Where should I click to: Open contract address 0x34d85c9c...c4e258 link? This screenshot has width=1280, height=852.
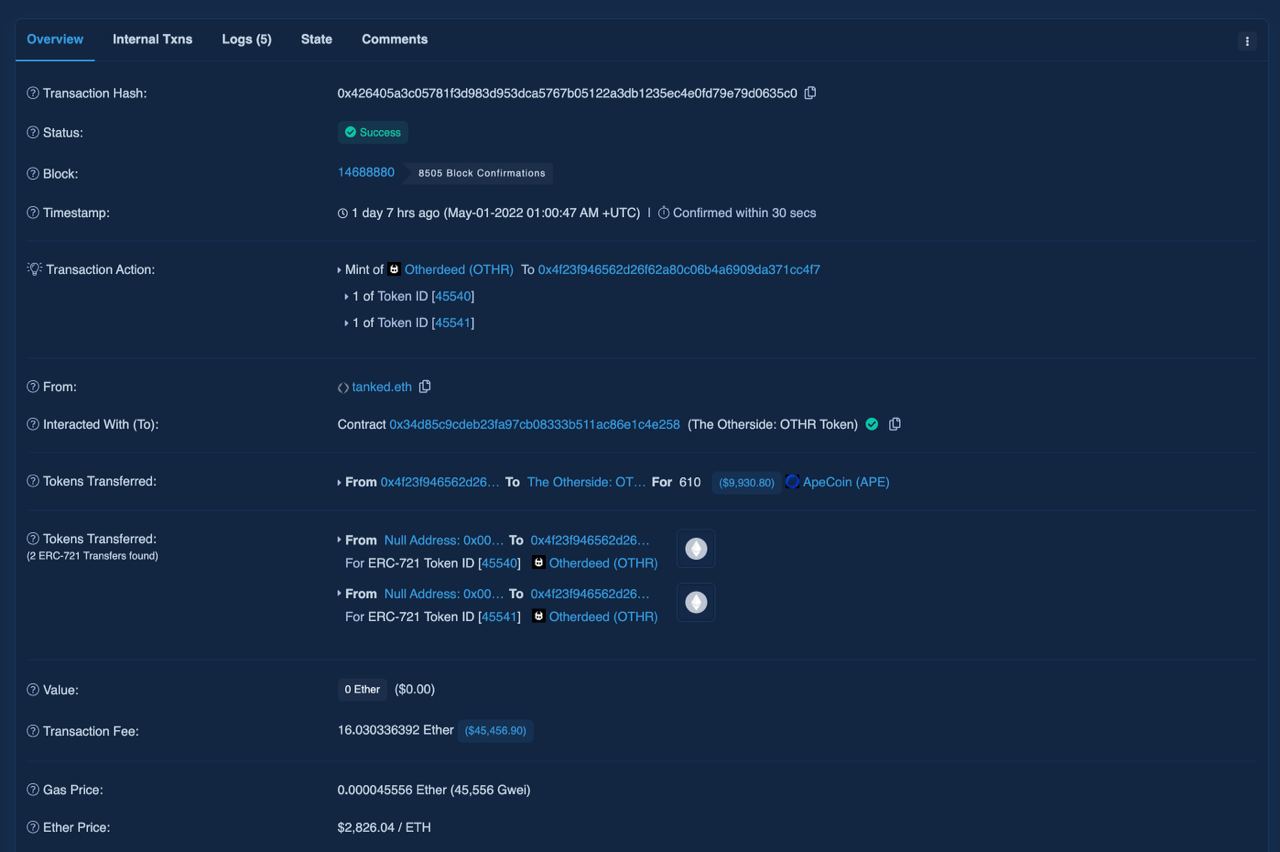click(535, 424)
